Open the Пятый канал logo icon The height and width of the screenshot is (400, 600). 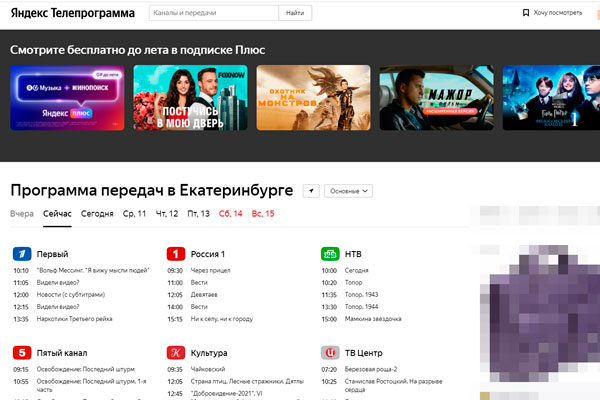pyautogui.click(x=22, y=353)
